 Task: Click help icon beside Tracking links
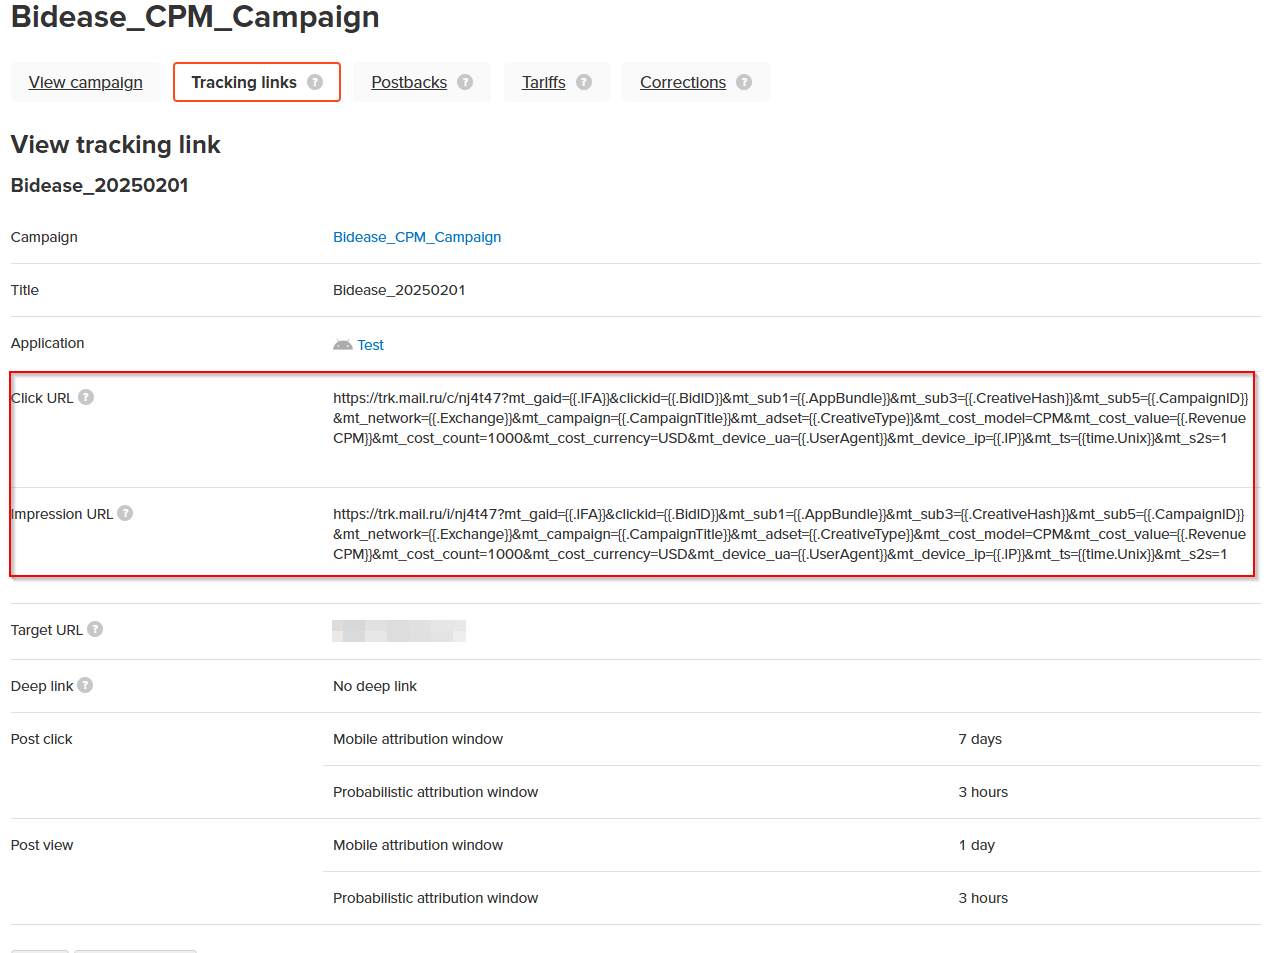pyautogui.click(x=315, y=82)
